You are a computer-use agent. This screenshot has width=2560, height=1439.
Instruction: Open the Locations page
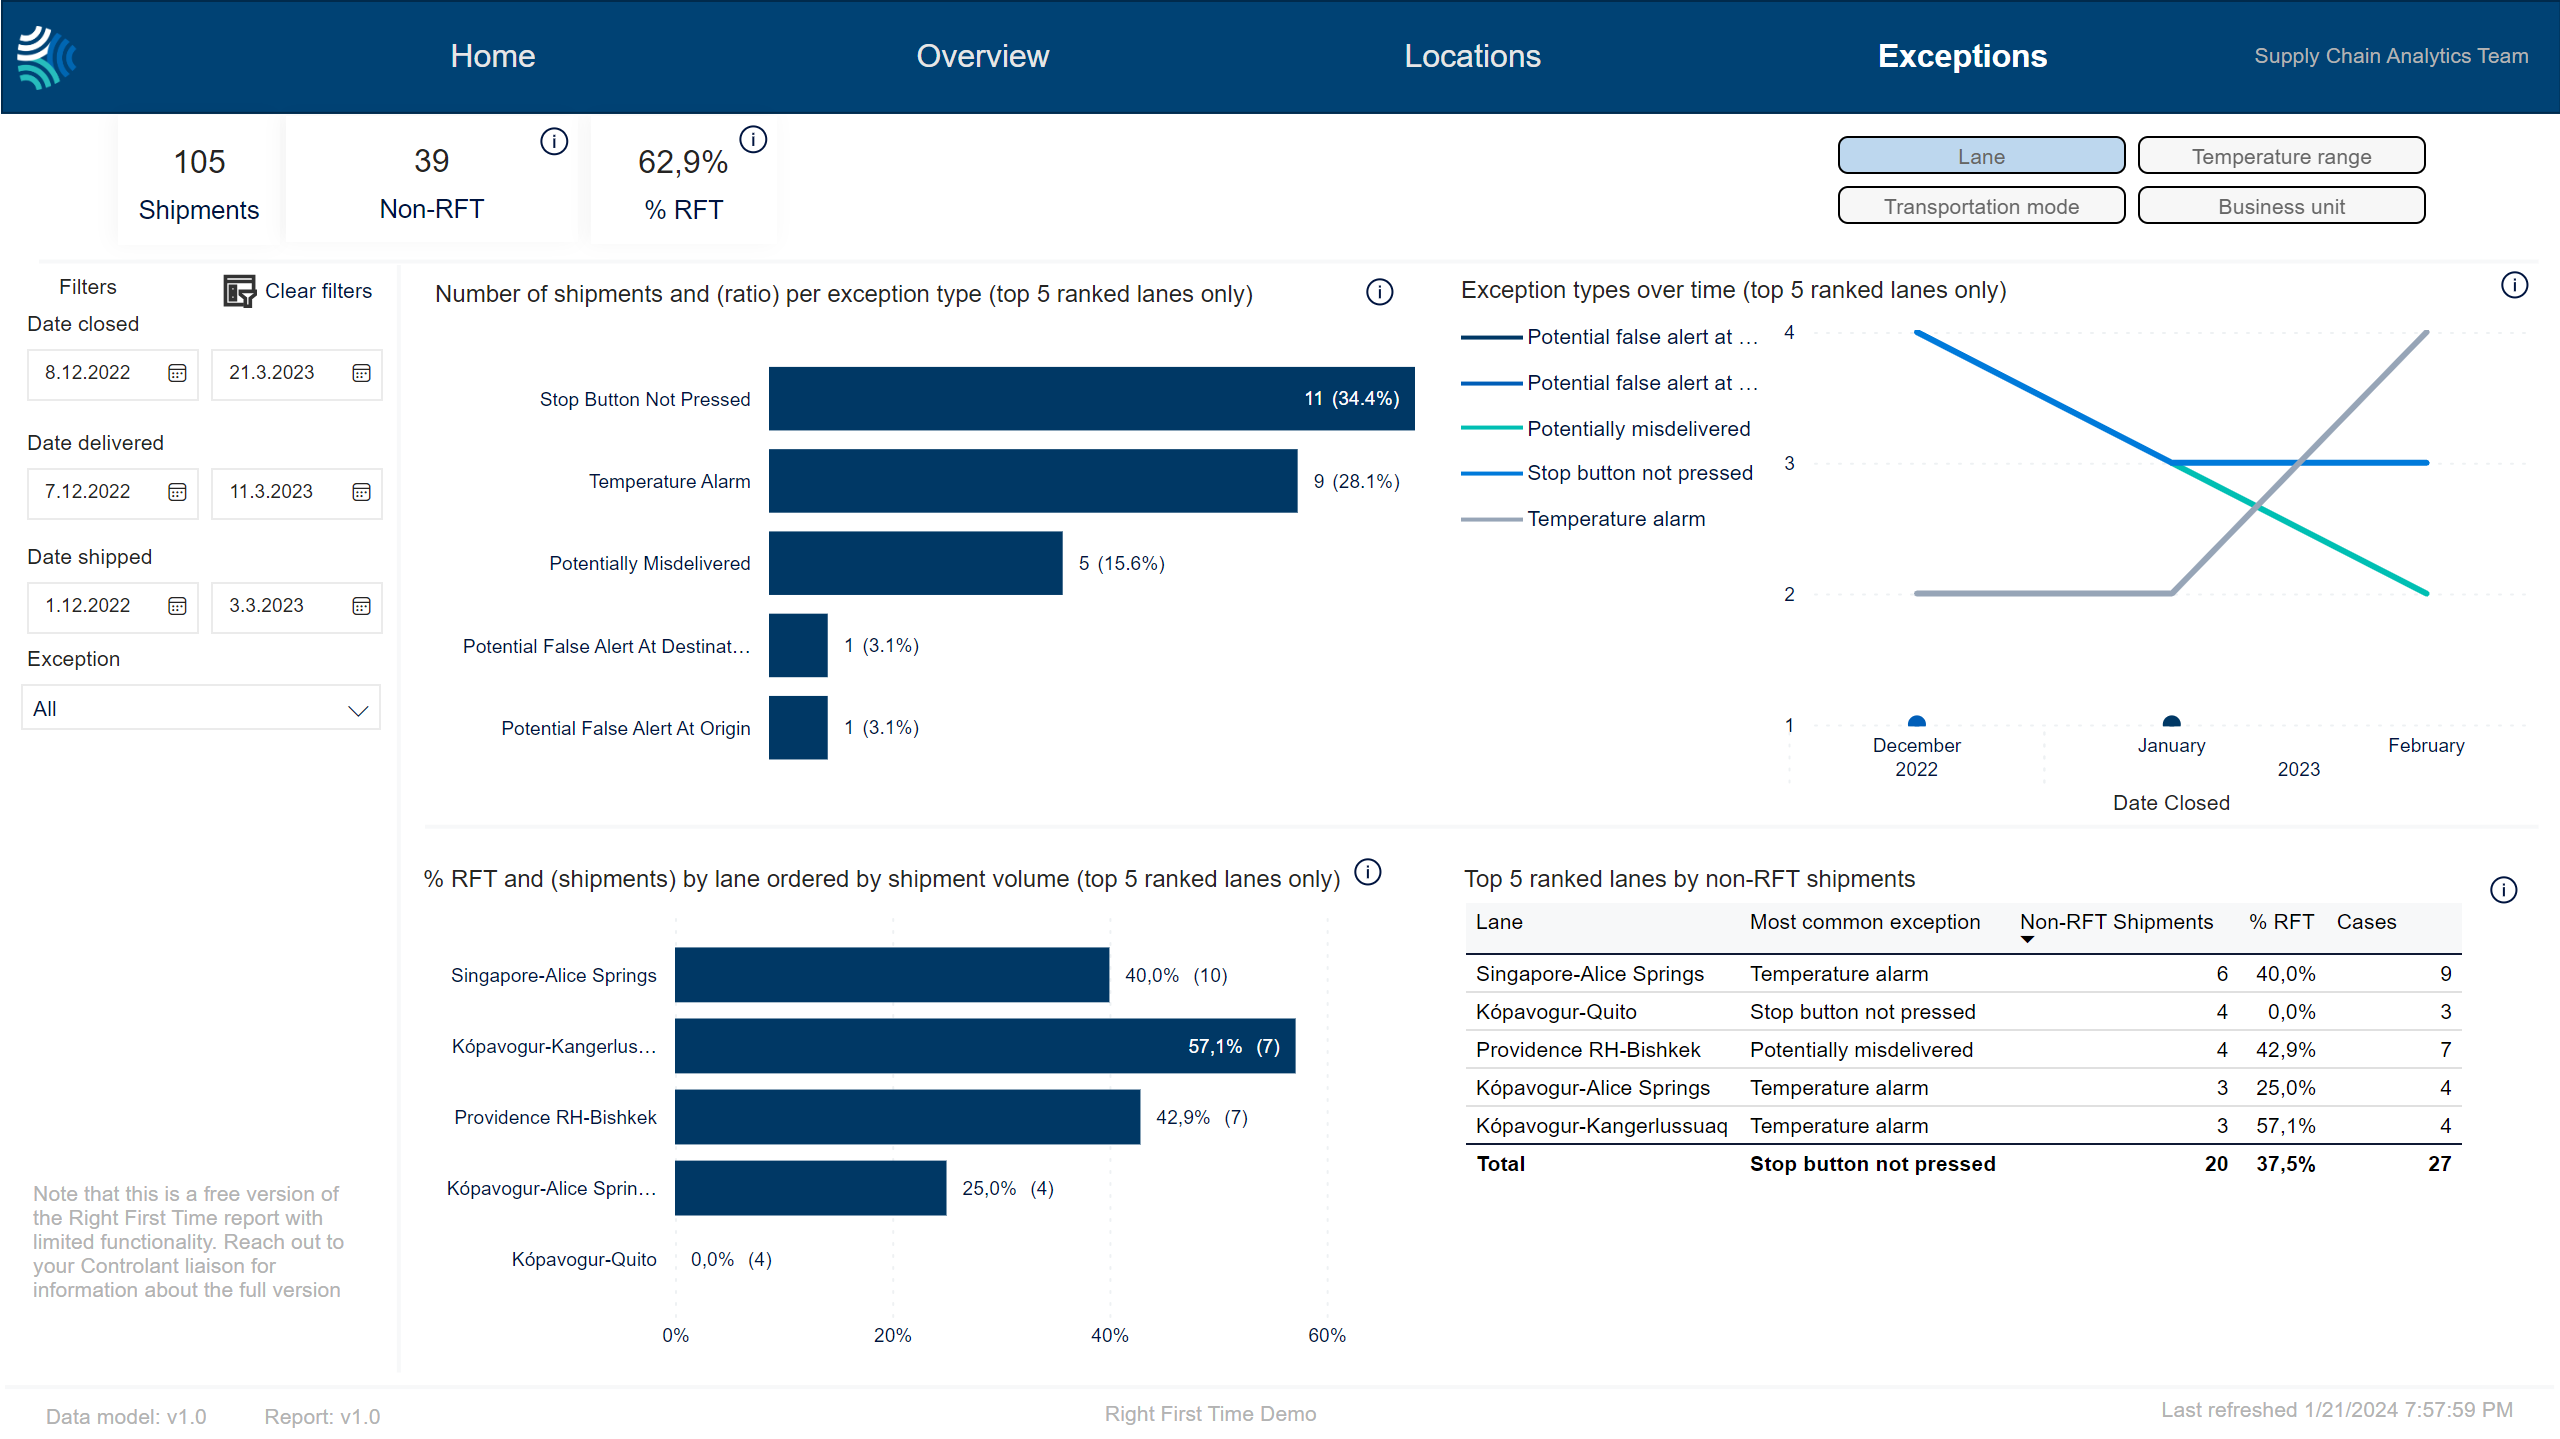[x=1472, y=56]
